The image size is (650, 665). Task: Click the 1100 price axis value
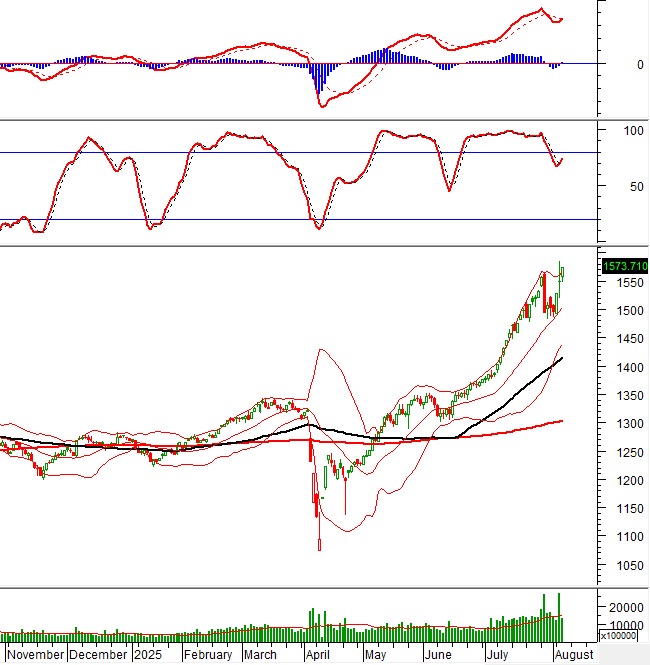pyautogui.click(x=630, y=537)
